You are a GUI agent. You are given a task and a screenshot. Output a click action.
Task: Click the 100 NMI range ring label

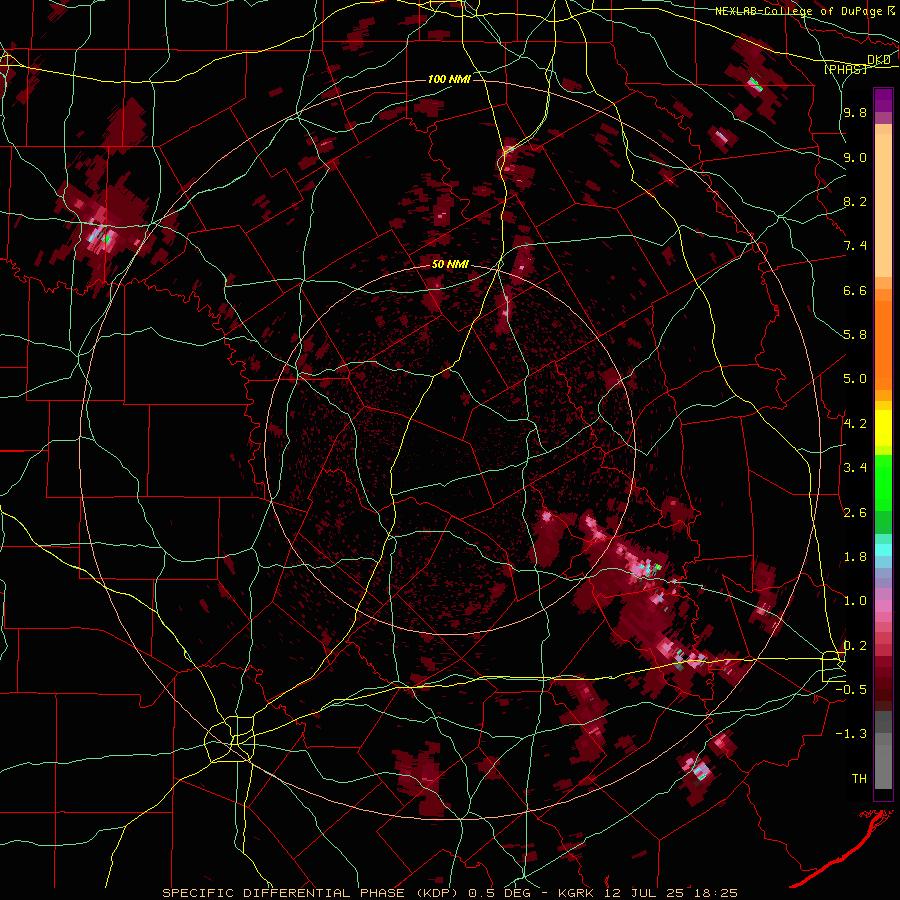coord(449,79)
